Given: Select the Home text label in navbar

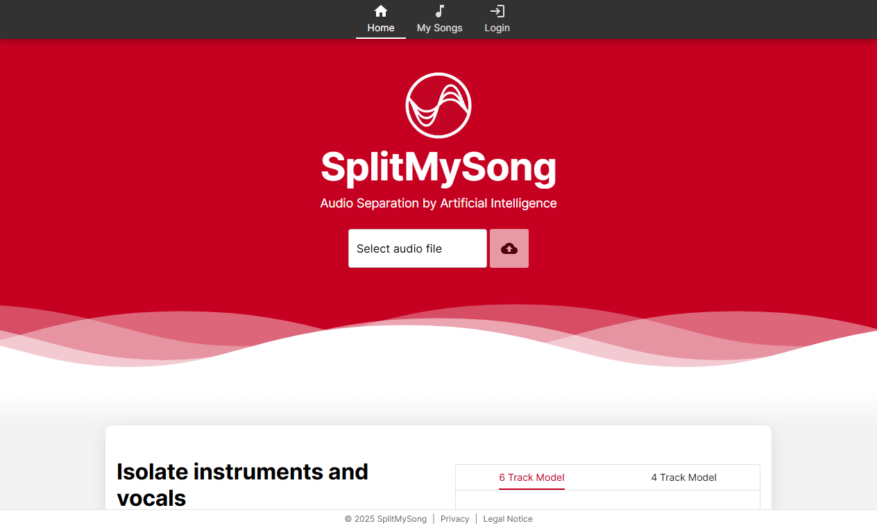Looking at the screenshot, I should pos(380,28).
